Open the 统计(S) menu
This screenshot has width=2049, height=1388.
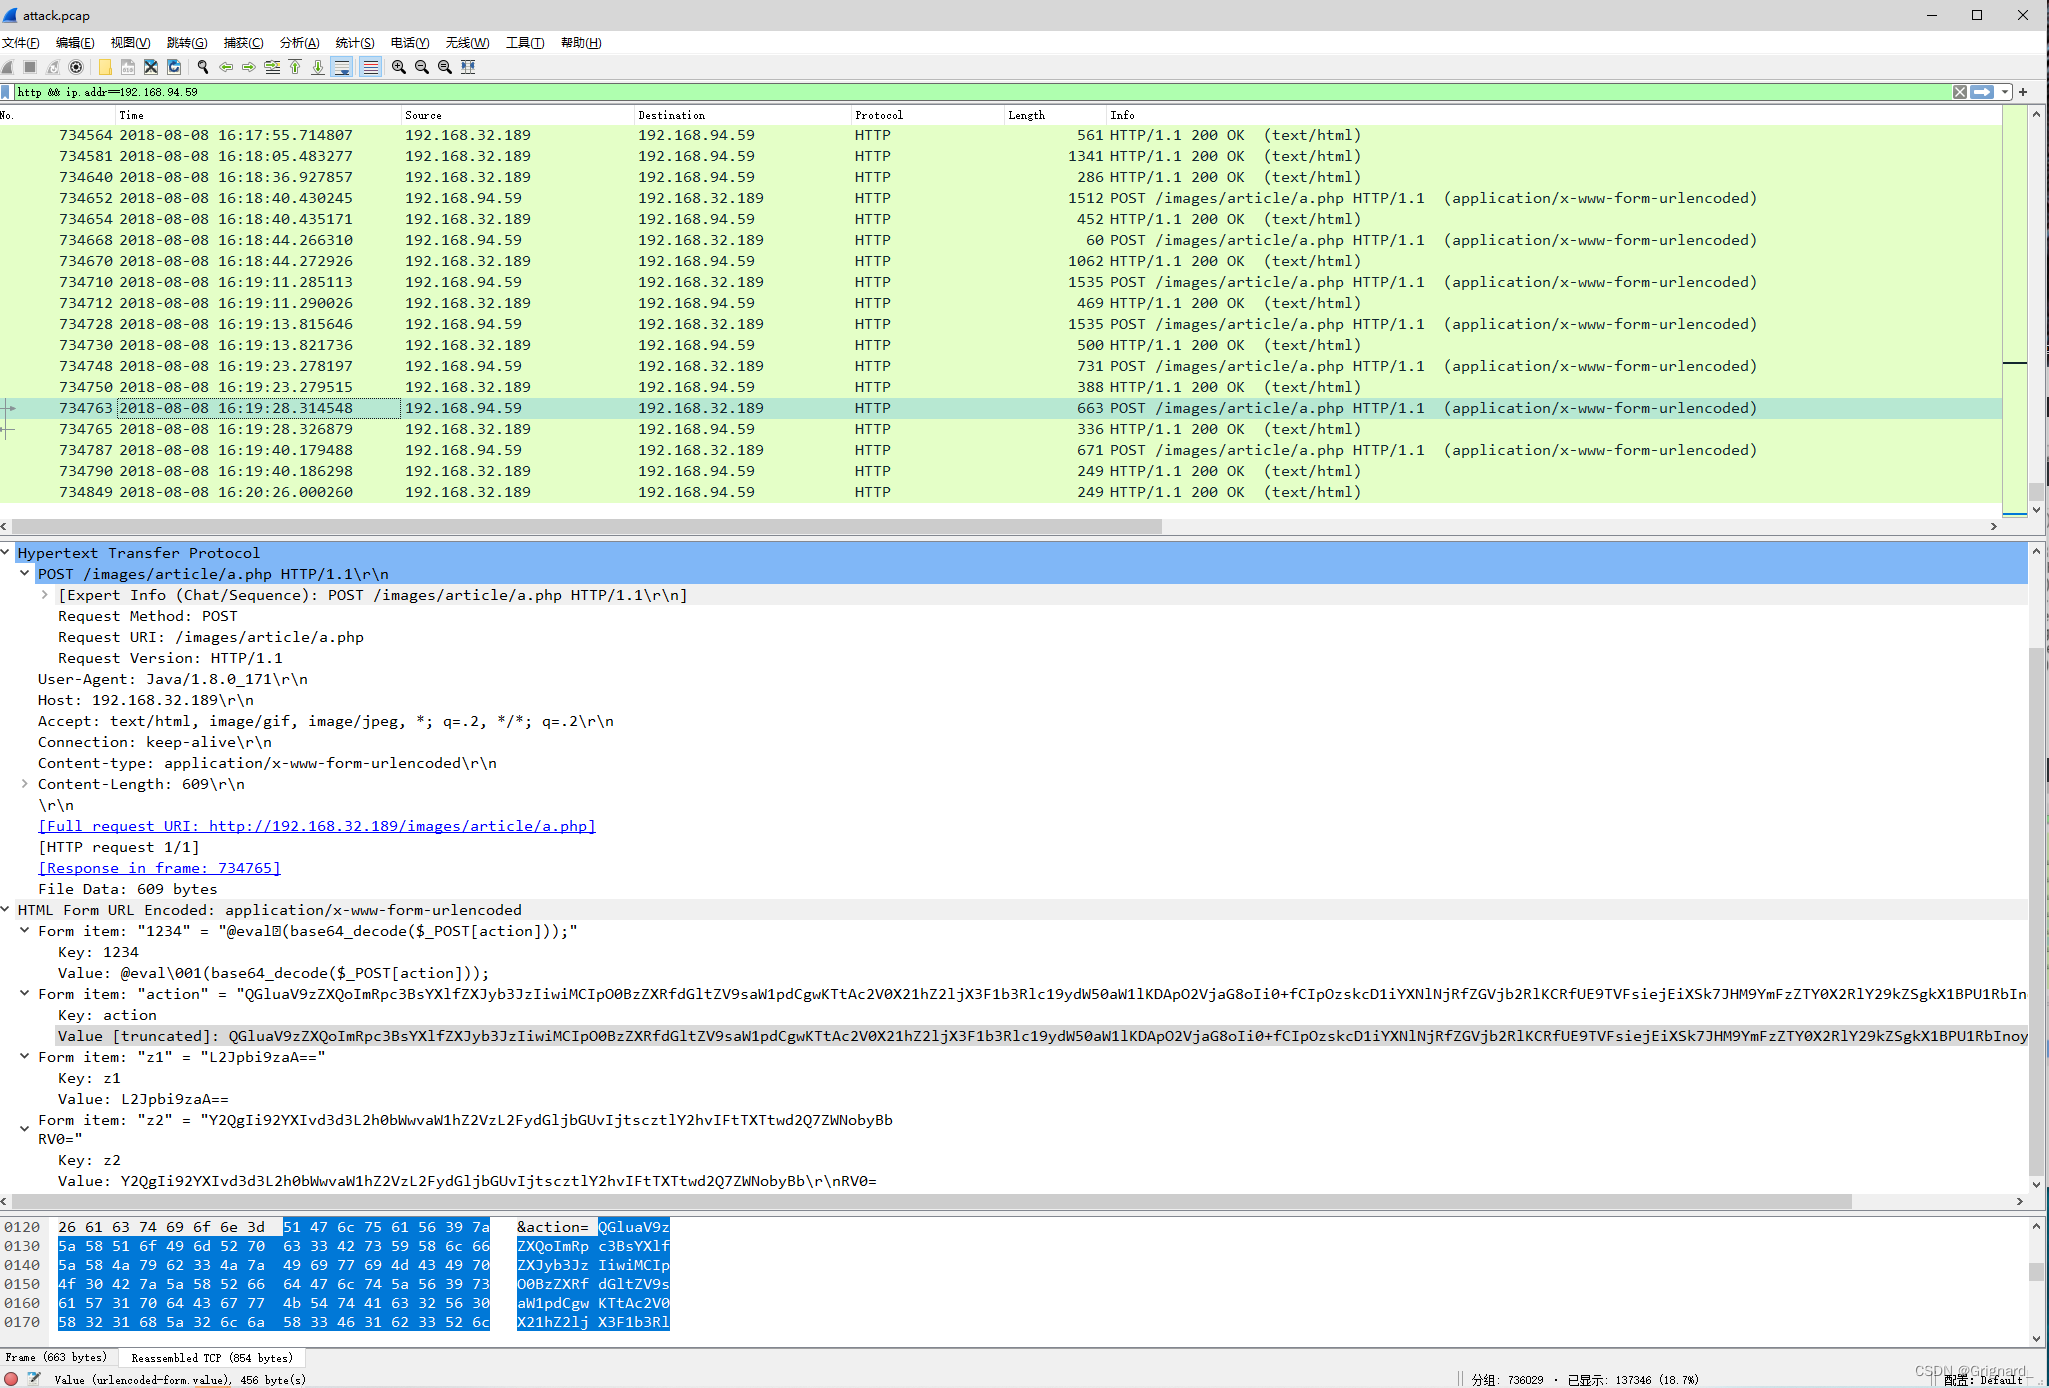click(x=355, y=42)
